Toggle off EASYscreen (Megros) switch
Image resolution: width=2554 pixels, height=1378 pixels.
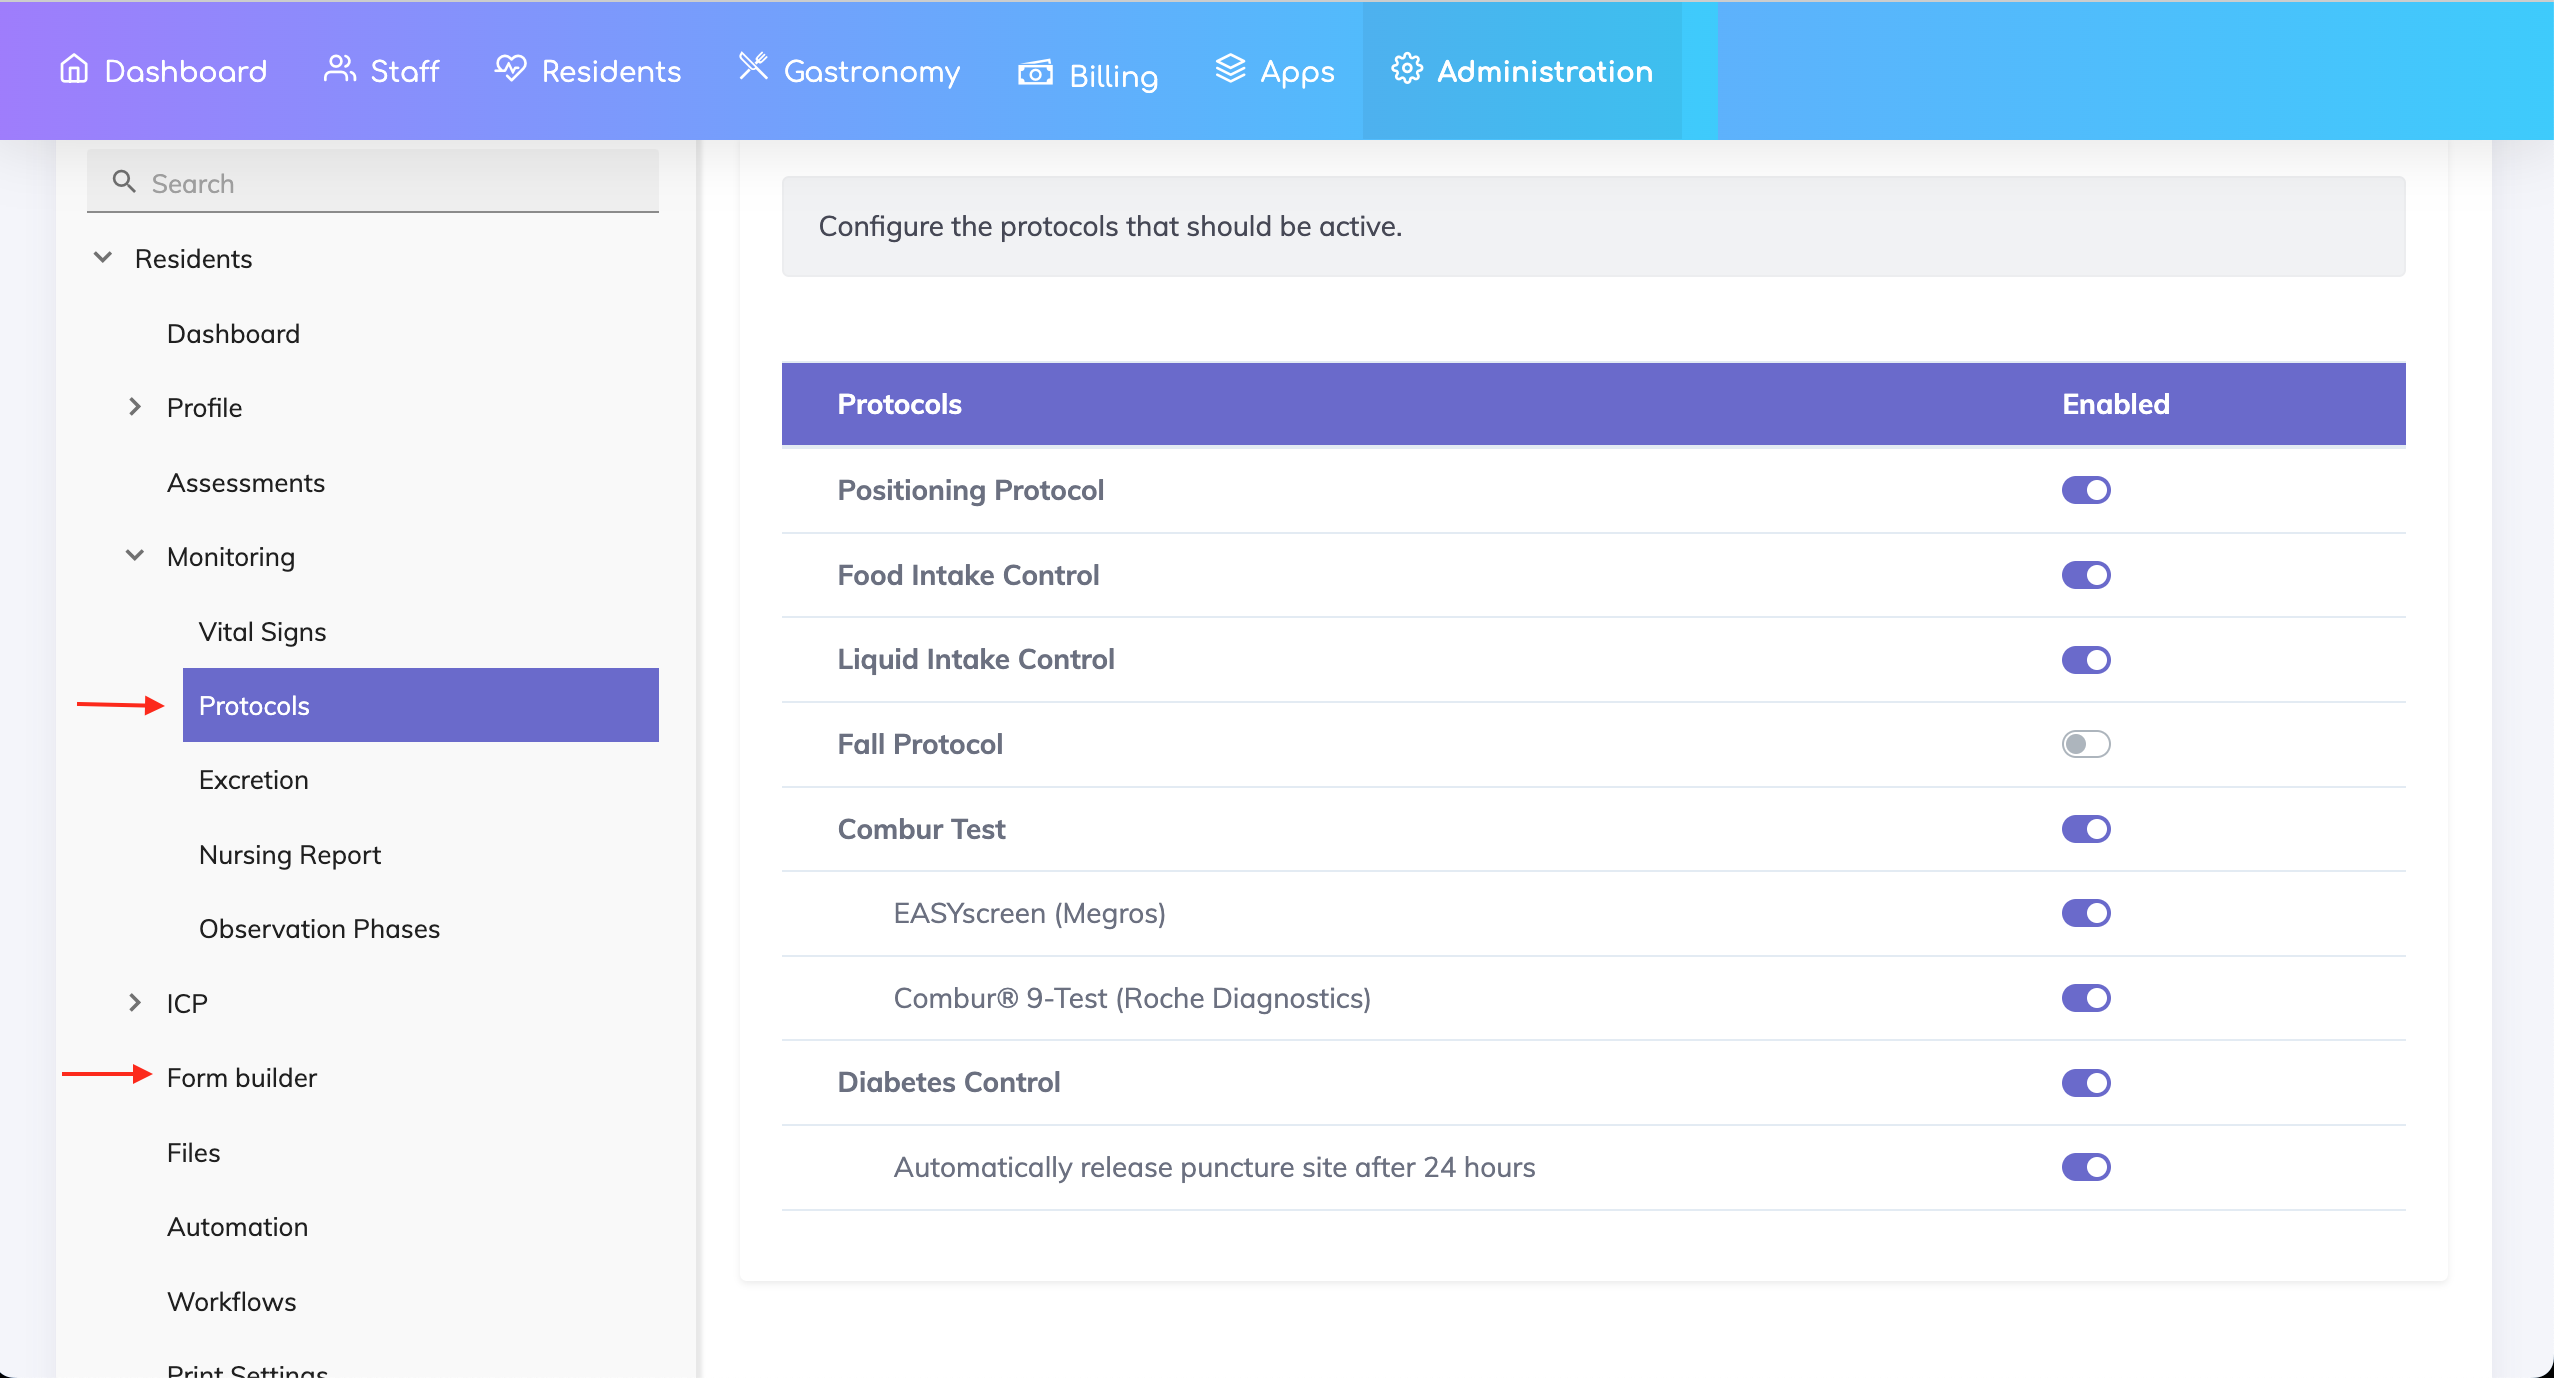(x=2085, y=913)
